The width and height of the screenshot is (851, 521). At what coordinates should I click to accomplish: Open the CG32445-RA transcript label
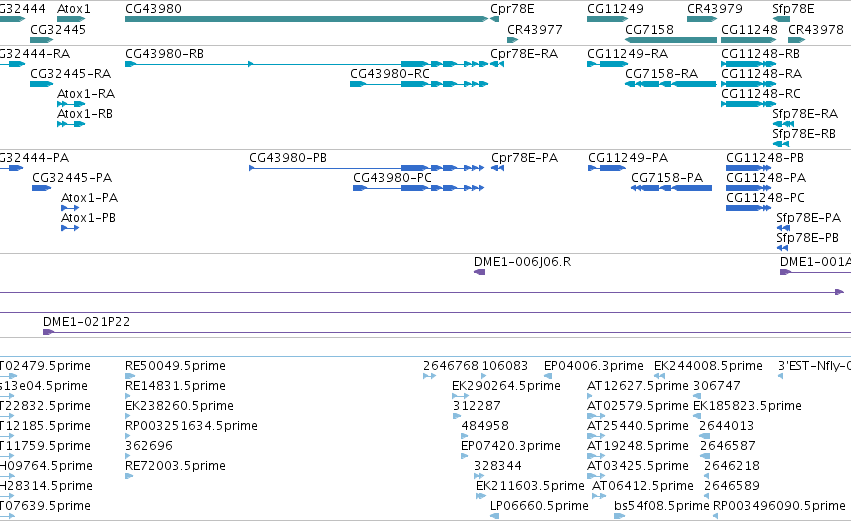71,74
